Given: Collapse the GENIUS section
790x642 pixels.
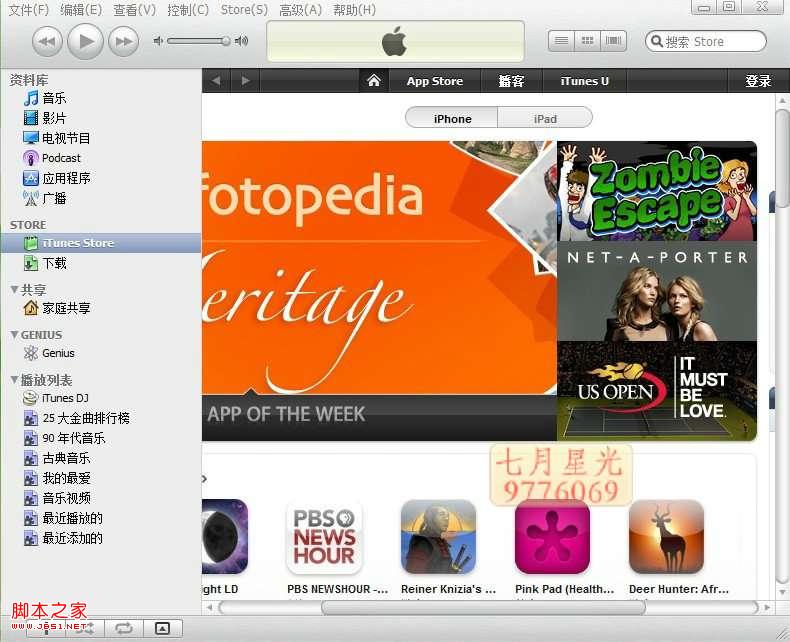Looking at the screenshot, I should coord(14,335).
